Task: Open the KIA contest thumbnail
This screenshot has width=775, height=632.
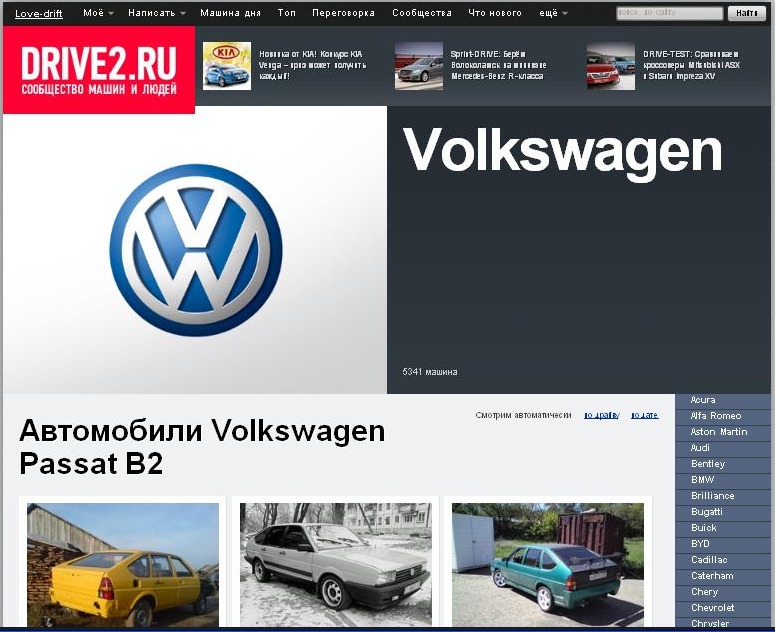Action: 227,66
